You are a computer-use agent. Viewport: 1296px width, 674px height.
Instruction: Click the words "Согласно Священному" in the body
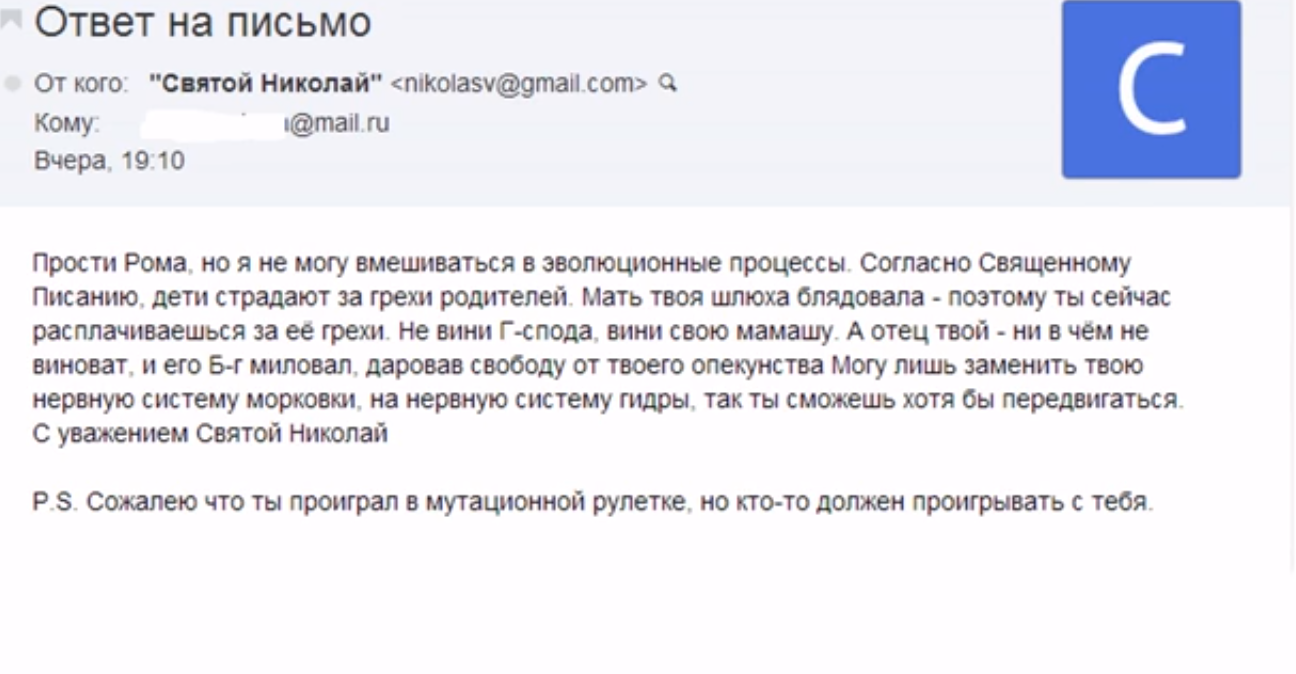point(996,264)
